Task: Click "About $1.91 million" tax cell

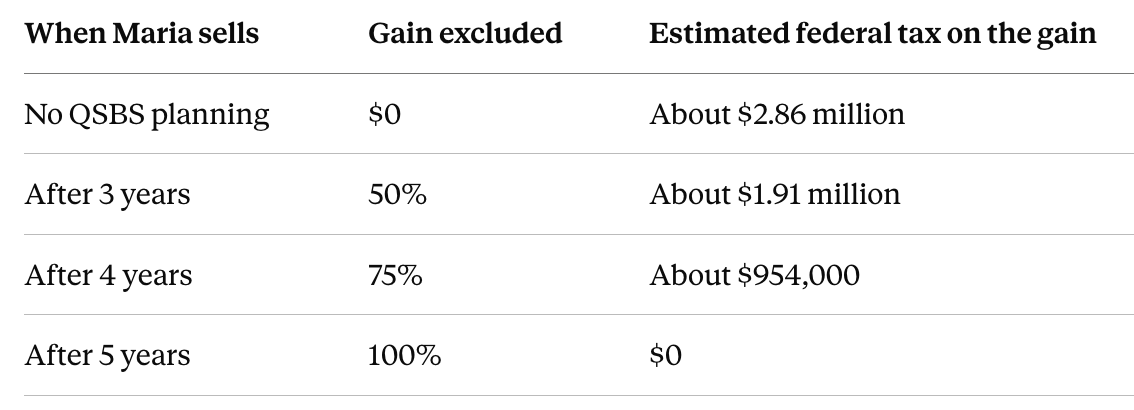Action: (x=775, y=195)
